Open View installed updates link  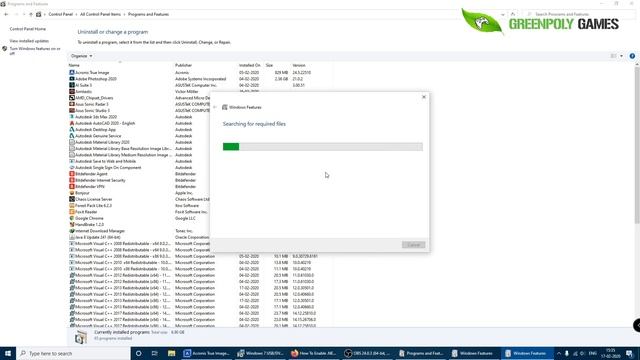tap(29, 41)
